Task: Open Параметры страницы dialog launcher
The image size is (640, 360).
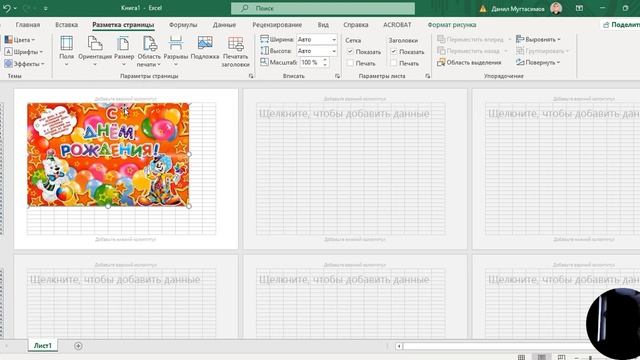Action: coord(251,76)
